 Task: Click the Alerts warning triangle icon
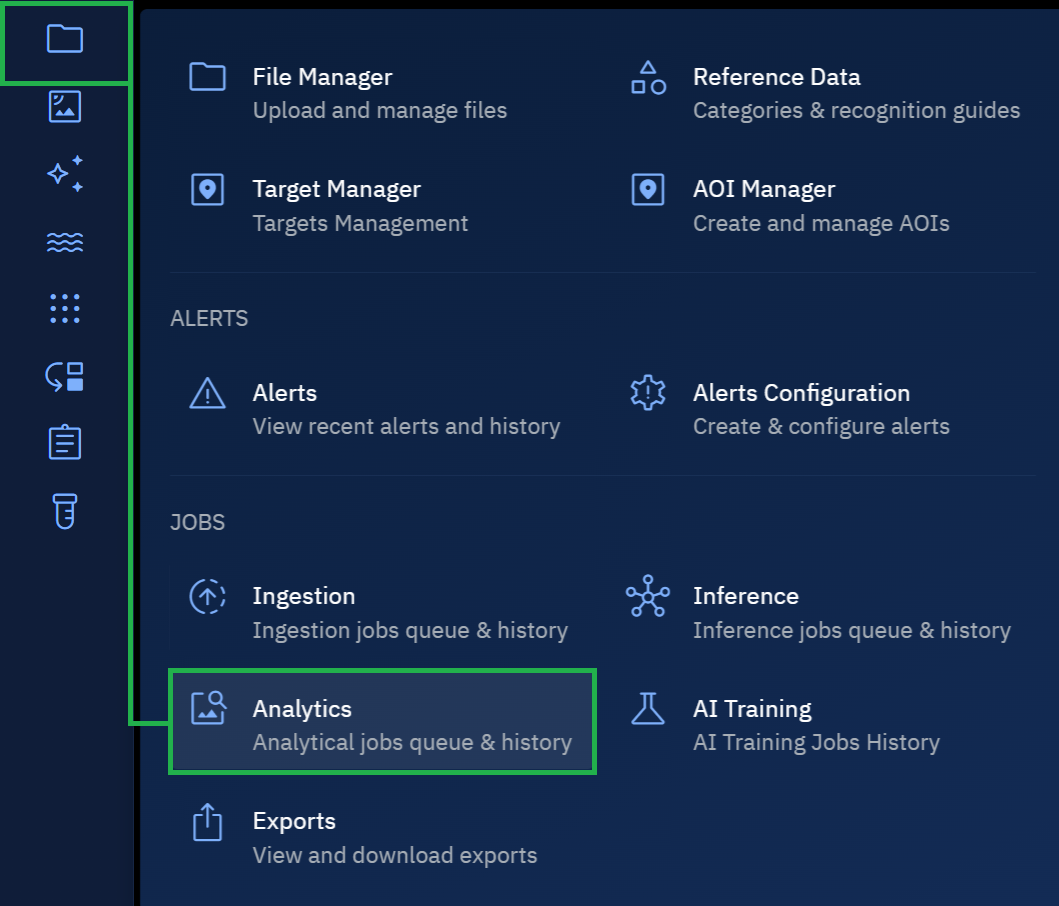pos(207,394)
